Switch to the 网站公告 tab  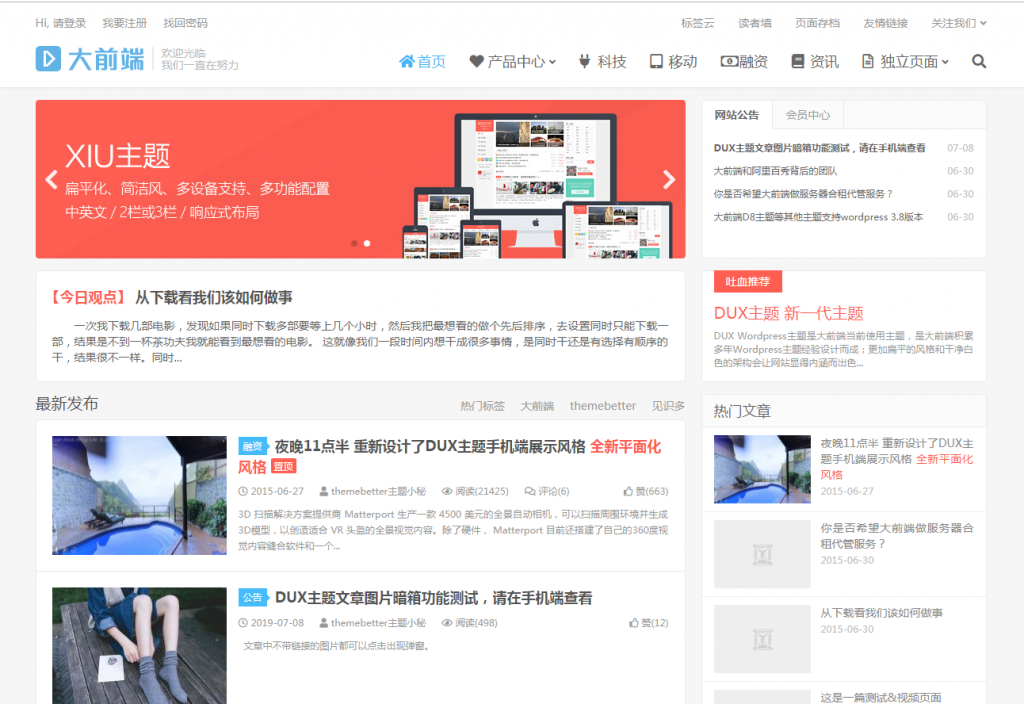[x=737, y=115]
